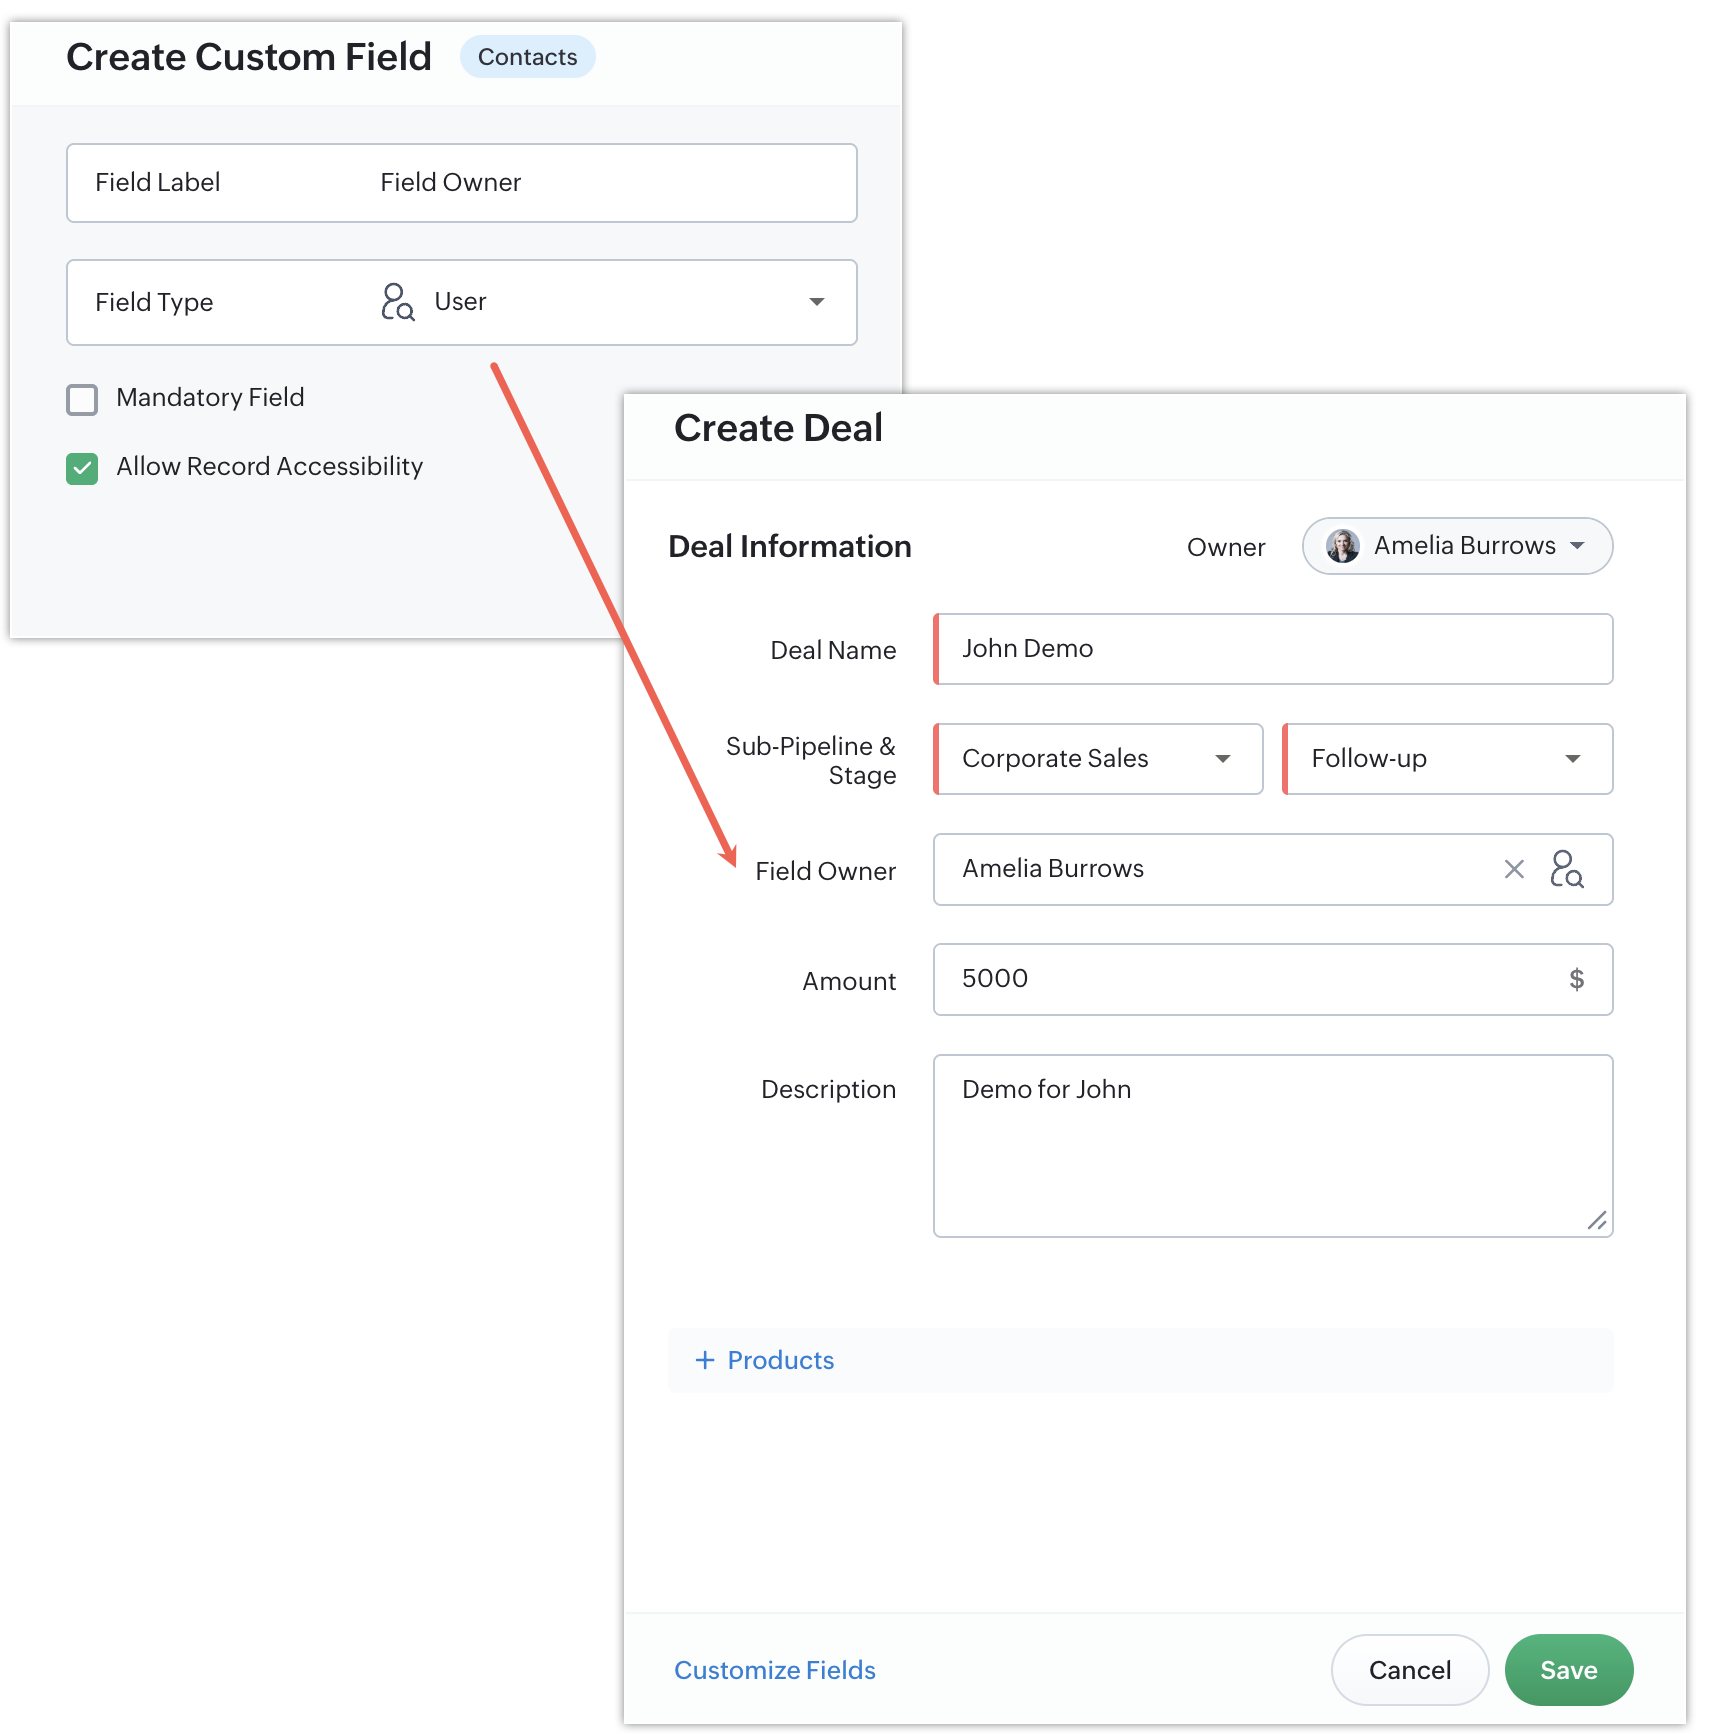The height and width of the screenshot is (1734, 1722).
Task: Uncheck Allow Record Accessibility
Action: 82,468
